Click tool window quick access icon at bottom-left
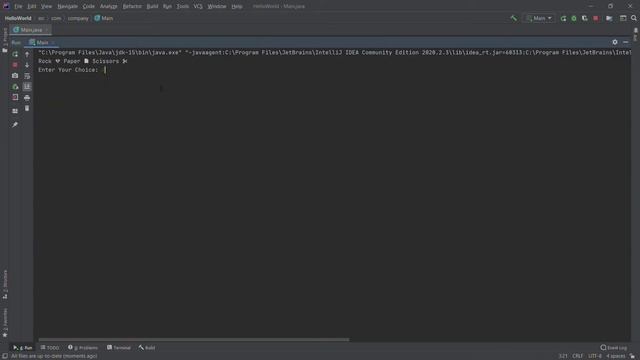Viewport: 640px width, 360px height. (x=4, y=356)
